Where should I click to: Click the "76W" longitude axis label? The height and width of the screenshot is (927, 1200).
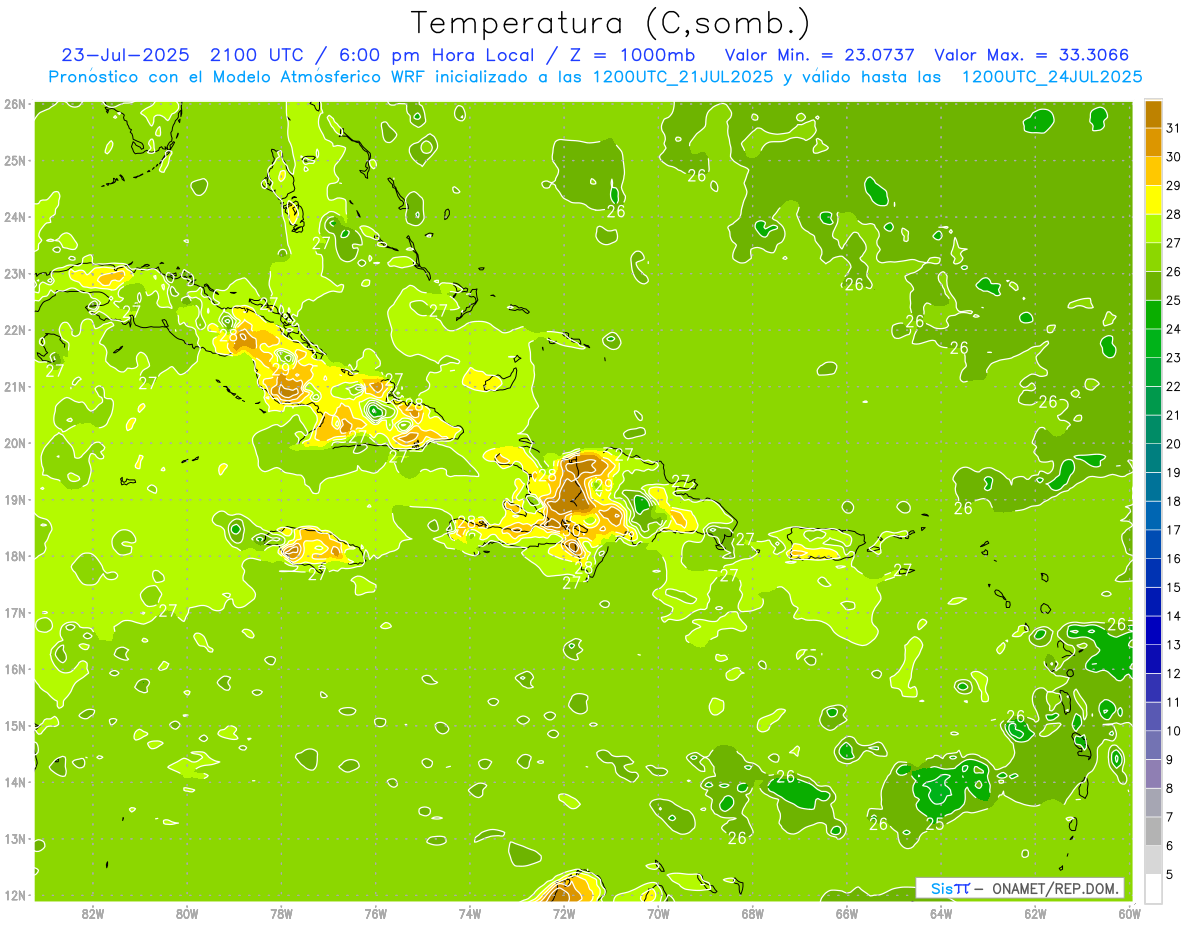click(x=376, y=913)
